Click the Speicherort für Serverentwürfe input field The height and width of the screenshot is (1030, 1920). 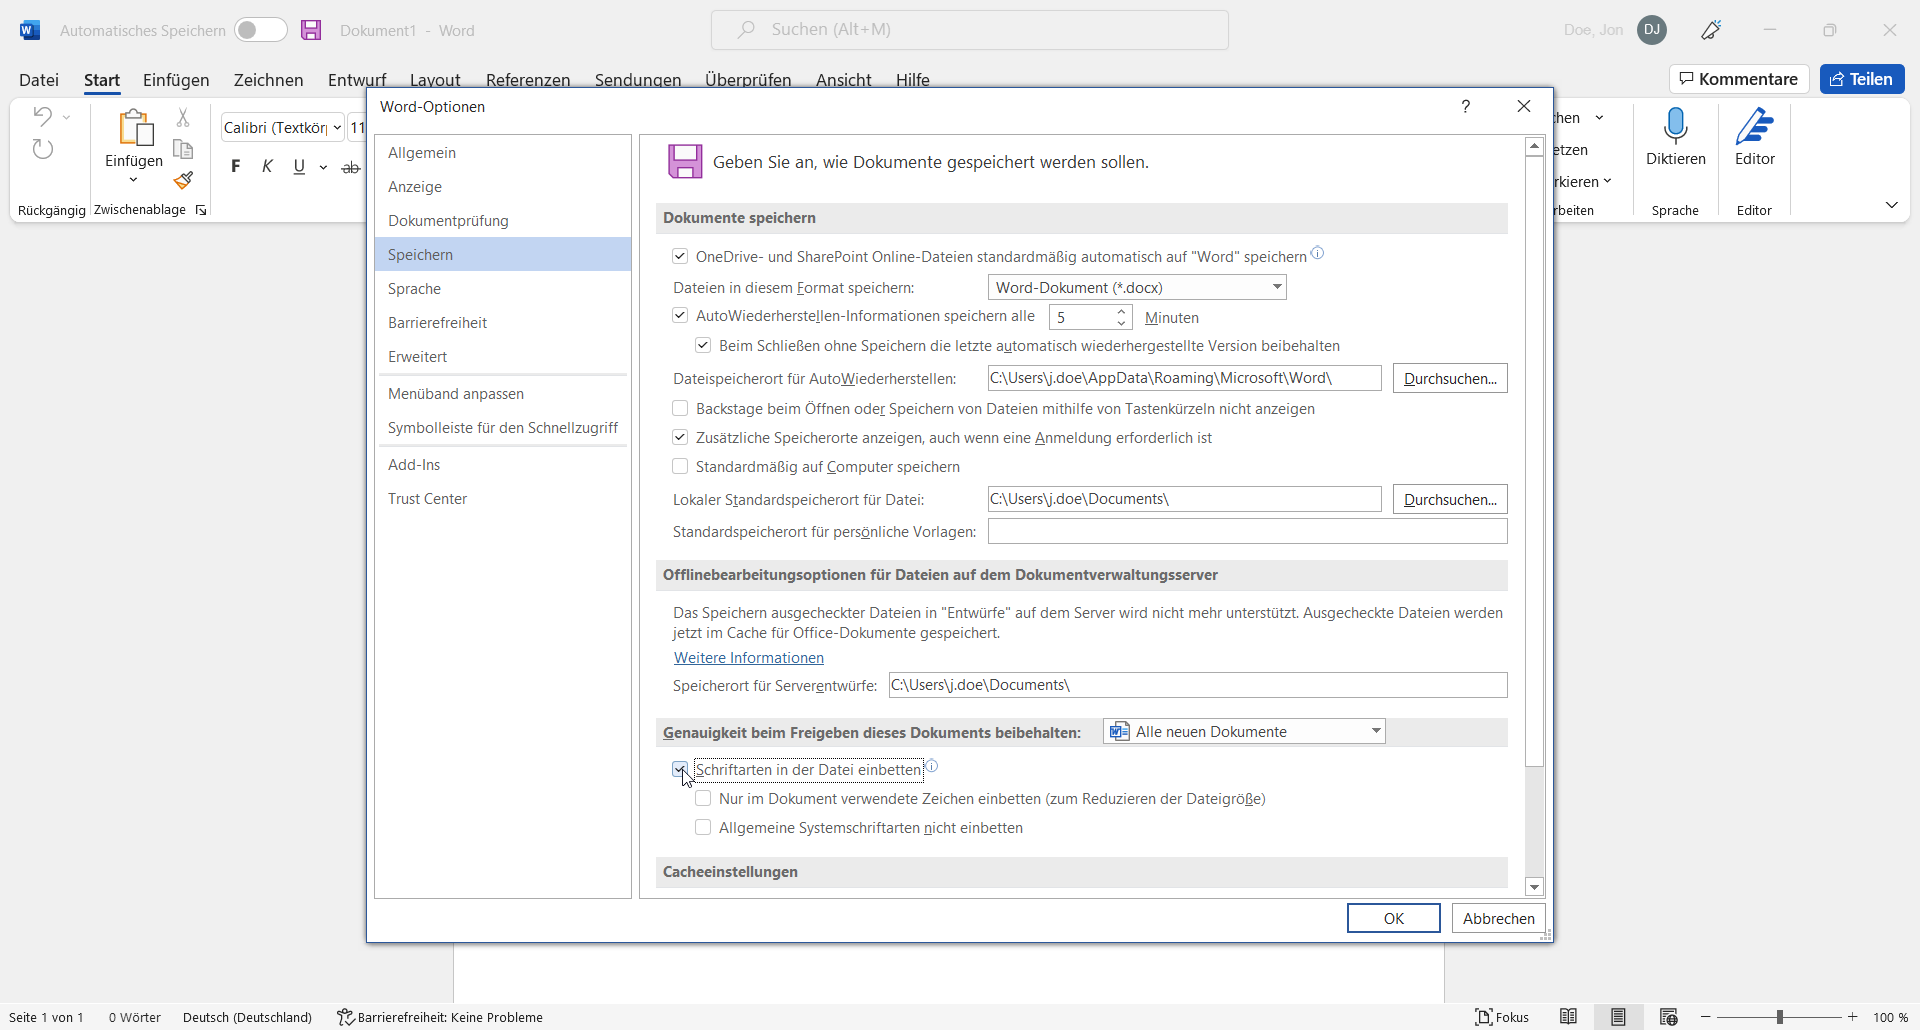click(1196, 685)
